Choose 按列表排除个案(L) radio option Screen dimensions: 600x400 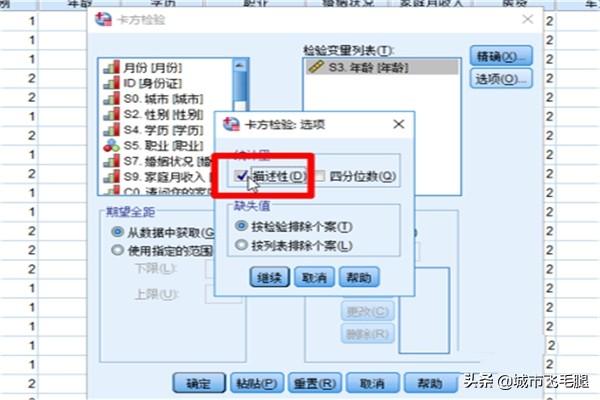click(x=241, y=245)
